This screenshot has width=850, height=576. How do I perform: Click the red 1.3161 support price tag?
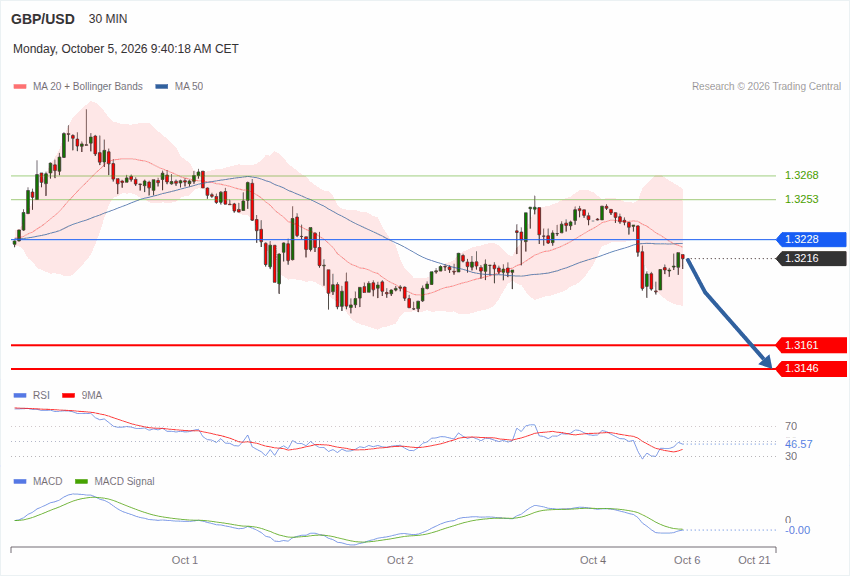tap(812, 345)
